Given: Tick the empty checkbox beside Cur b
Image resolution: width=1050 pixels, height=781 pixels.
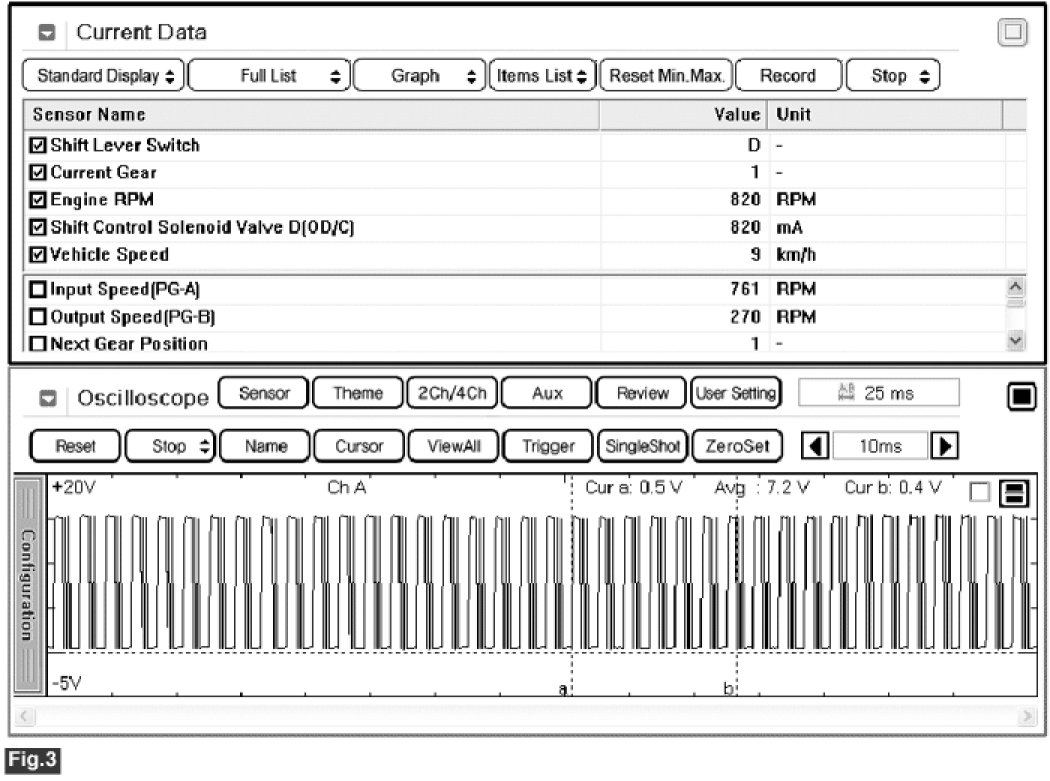Looking at the screenshot, I should [x=980, y=491].
